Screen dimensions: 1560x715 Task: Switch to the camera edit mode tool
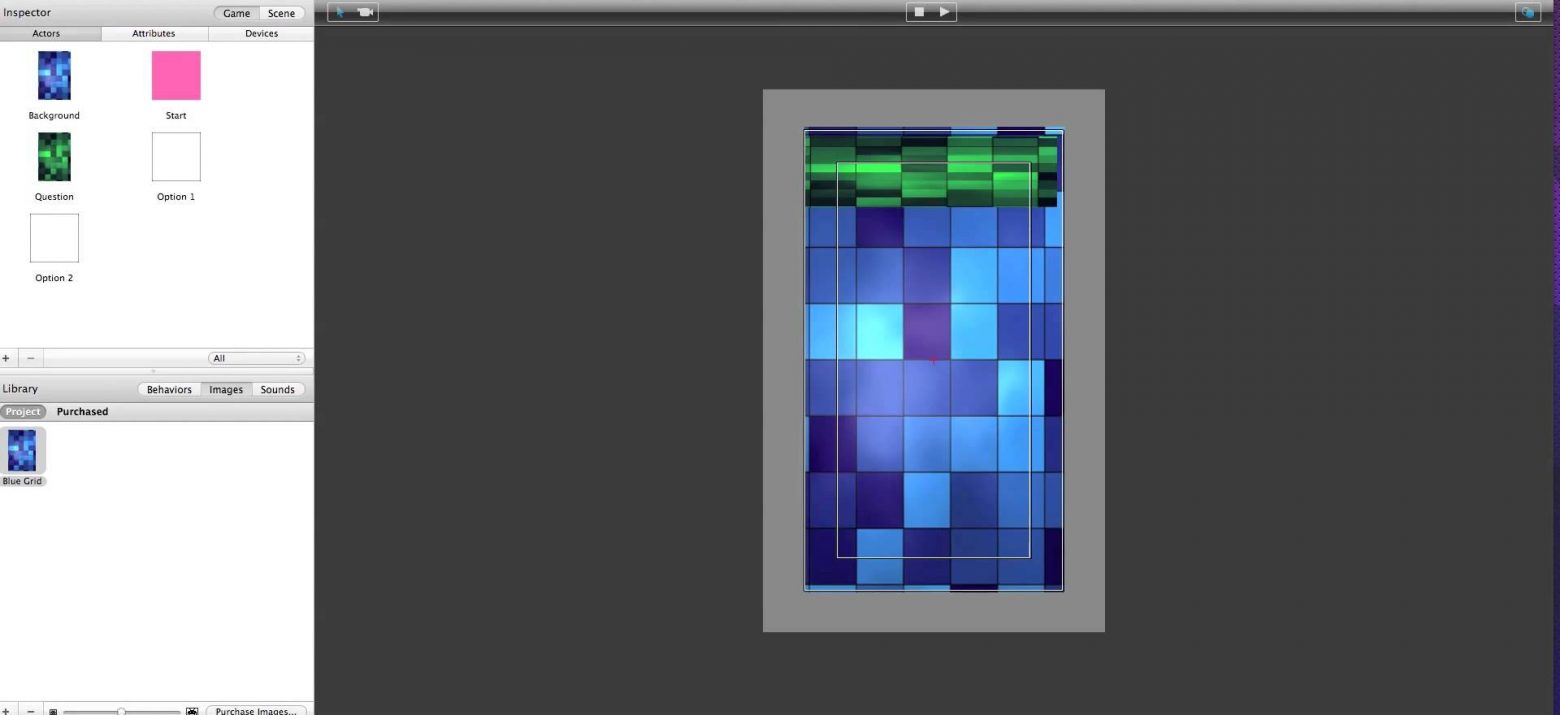(365, 13)
